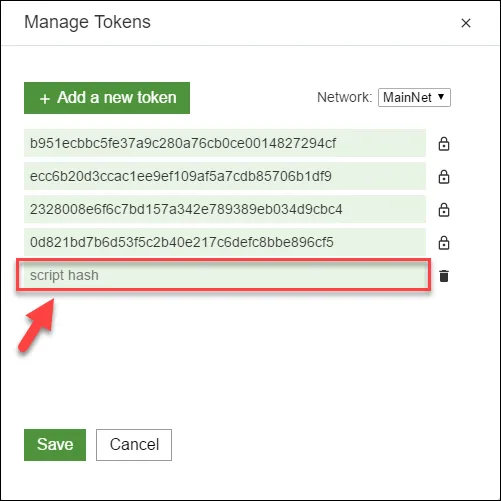Add a new token
The image size is (501, 501).
pyautogui.click(x=107, y=98)
